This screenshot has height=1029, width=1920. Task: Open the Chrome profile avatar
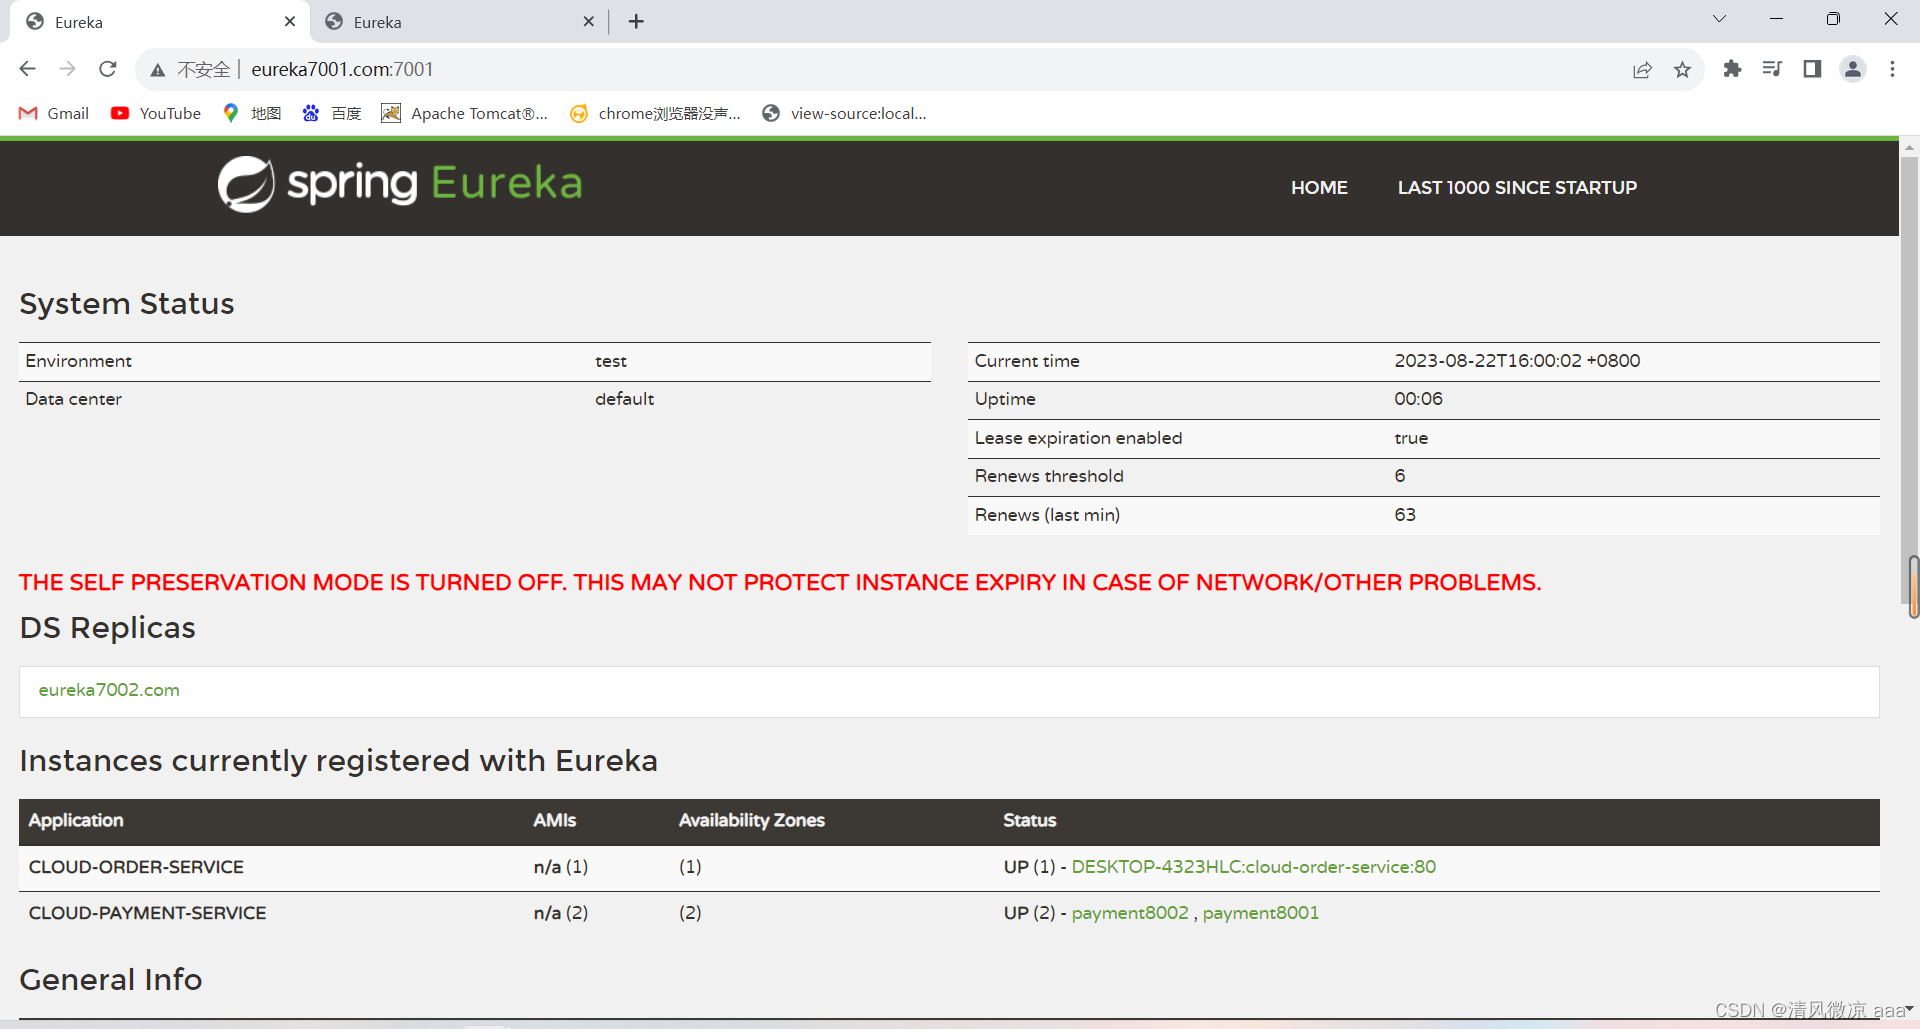pyautogui.click(x=1853, y=69)
